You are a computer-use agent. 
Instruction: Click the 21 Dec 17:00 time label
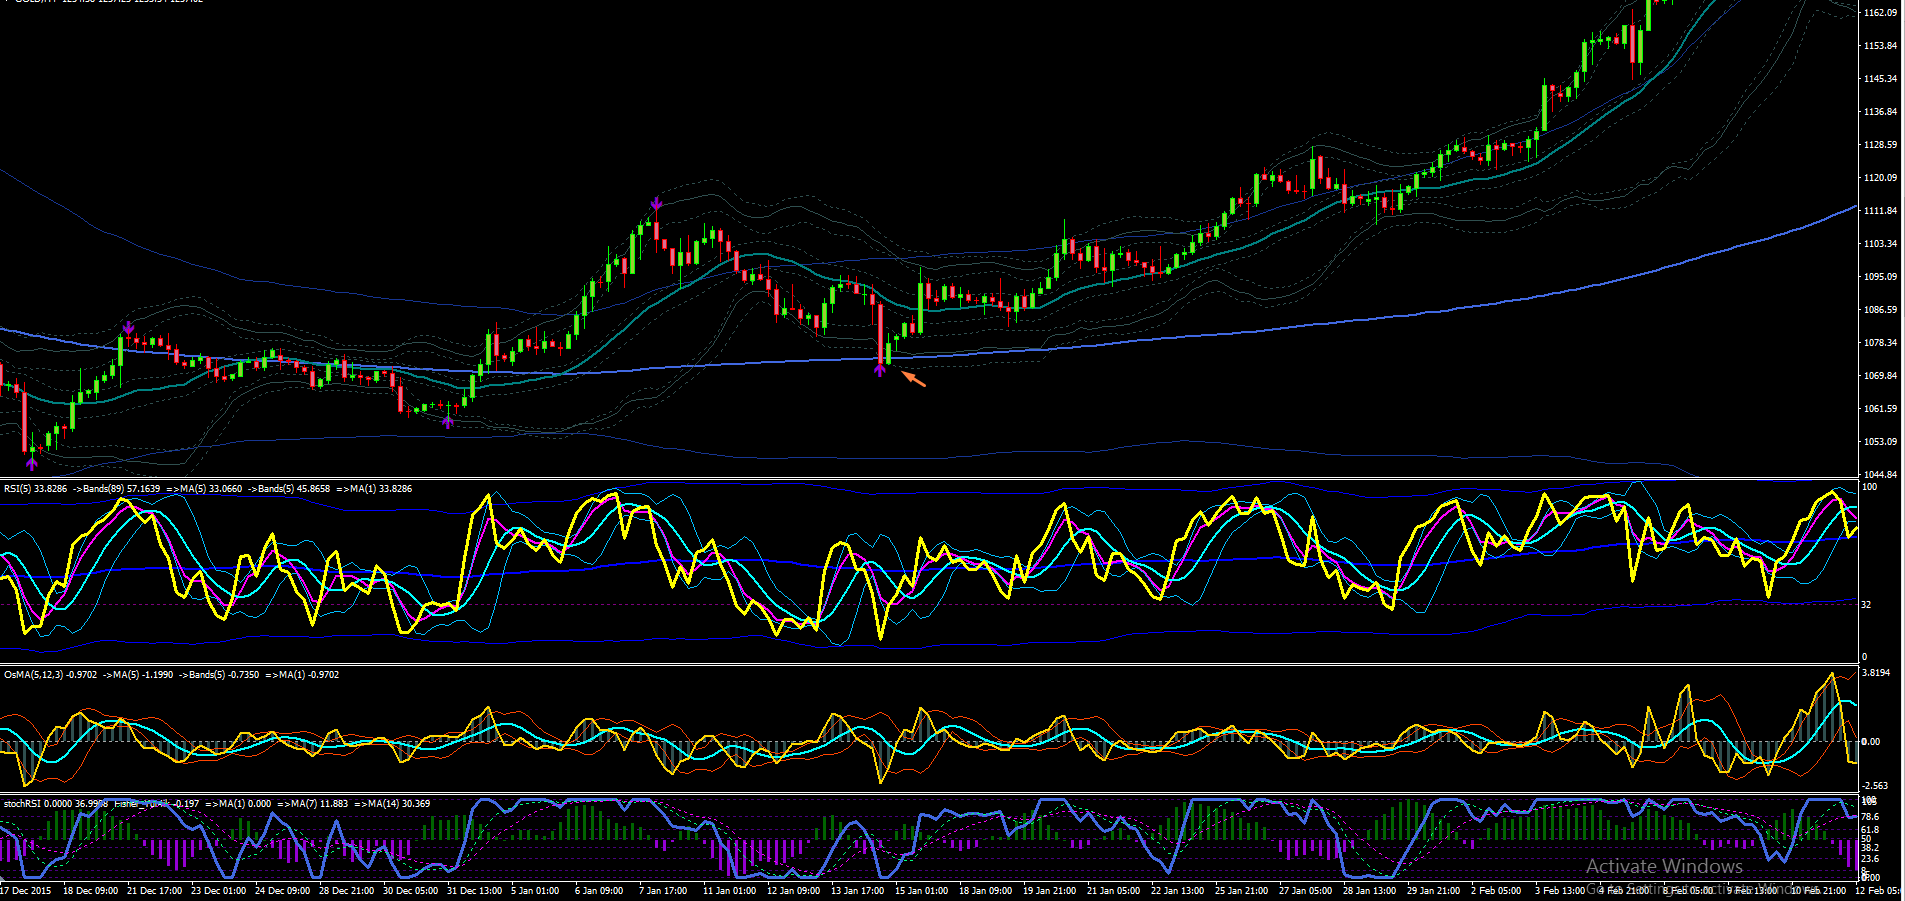click(x=154, y=891)
